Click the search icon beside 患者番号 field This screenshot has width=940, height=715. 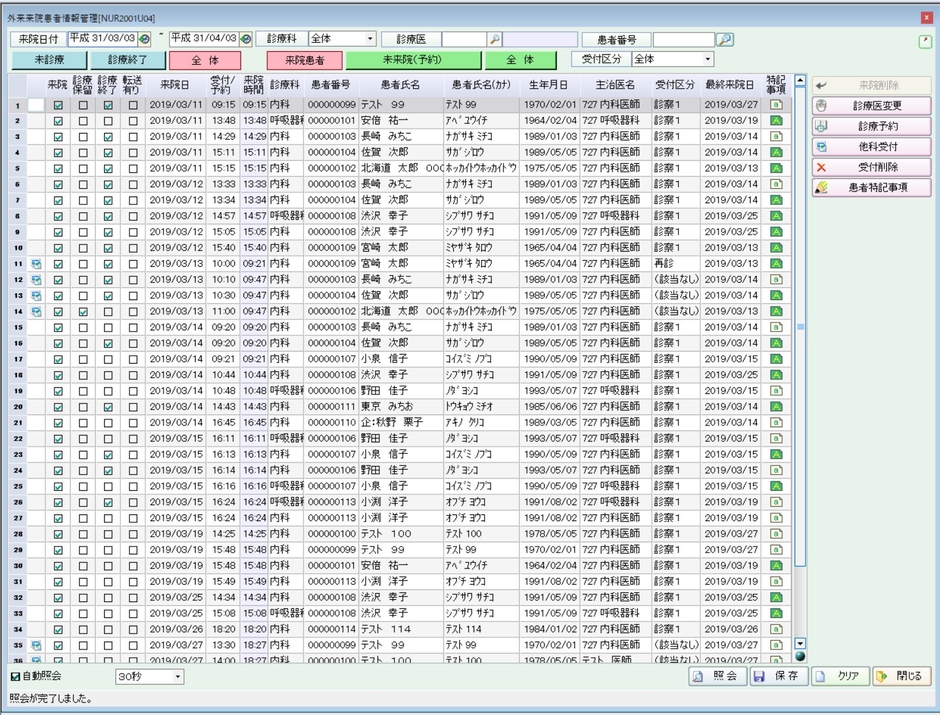725,39
